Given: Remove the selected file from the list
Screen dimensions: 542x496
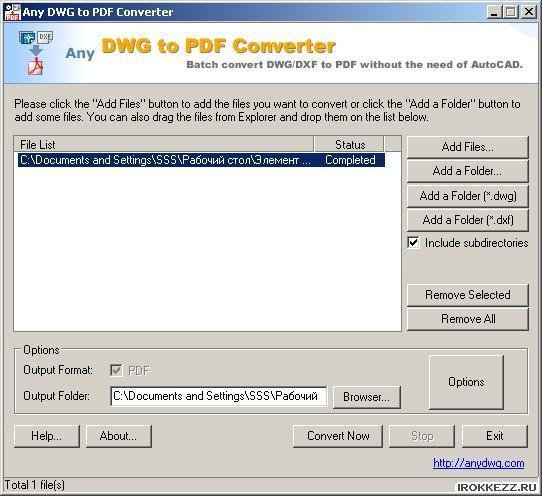Looking at the screenshot, I should point(468,295).
